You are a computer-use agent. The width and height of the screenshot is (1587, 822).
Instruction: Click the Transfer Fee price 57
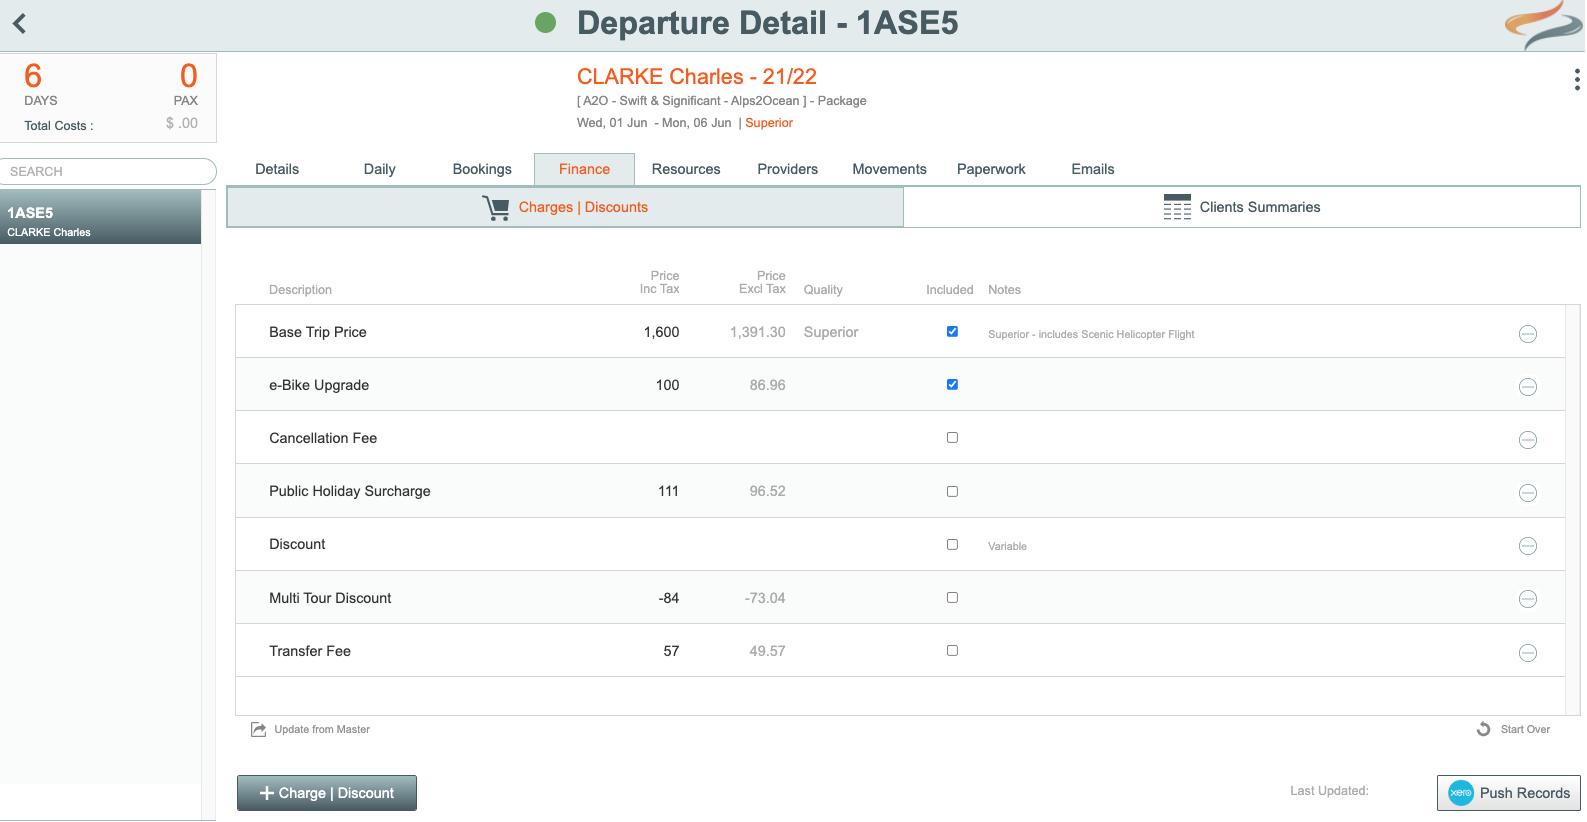tap(671, 651)
